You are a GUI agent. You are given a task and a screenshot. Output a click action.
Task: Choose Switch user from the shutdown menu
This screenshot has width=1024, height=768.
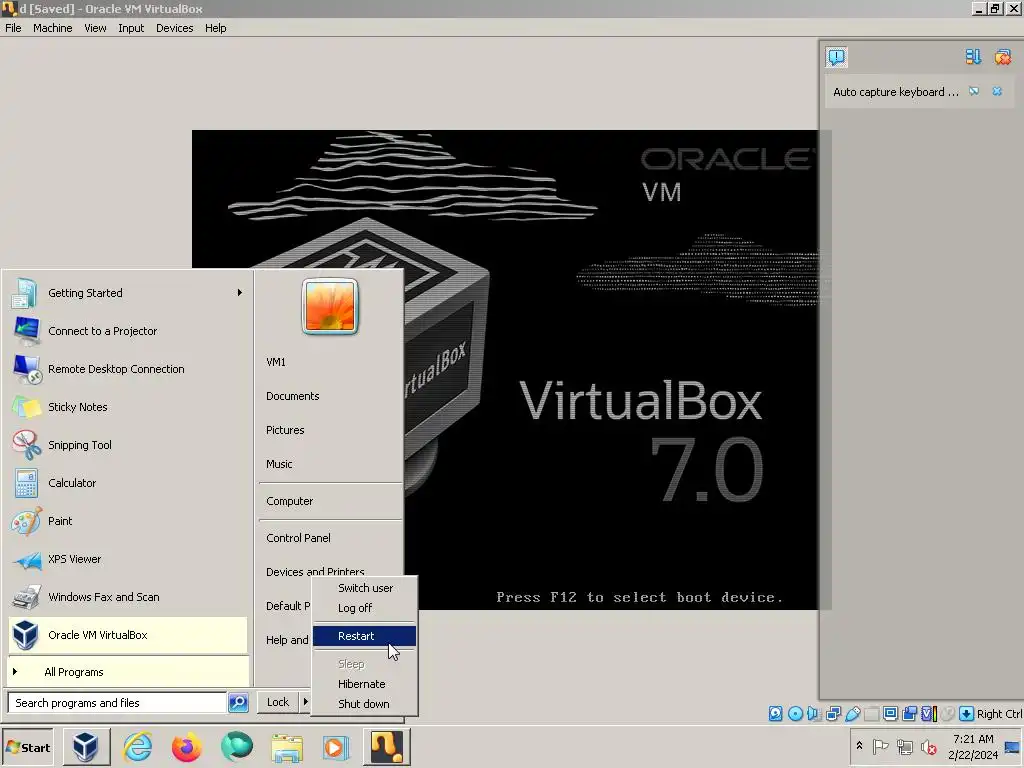tap(364, 588)
